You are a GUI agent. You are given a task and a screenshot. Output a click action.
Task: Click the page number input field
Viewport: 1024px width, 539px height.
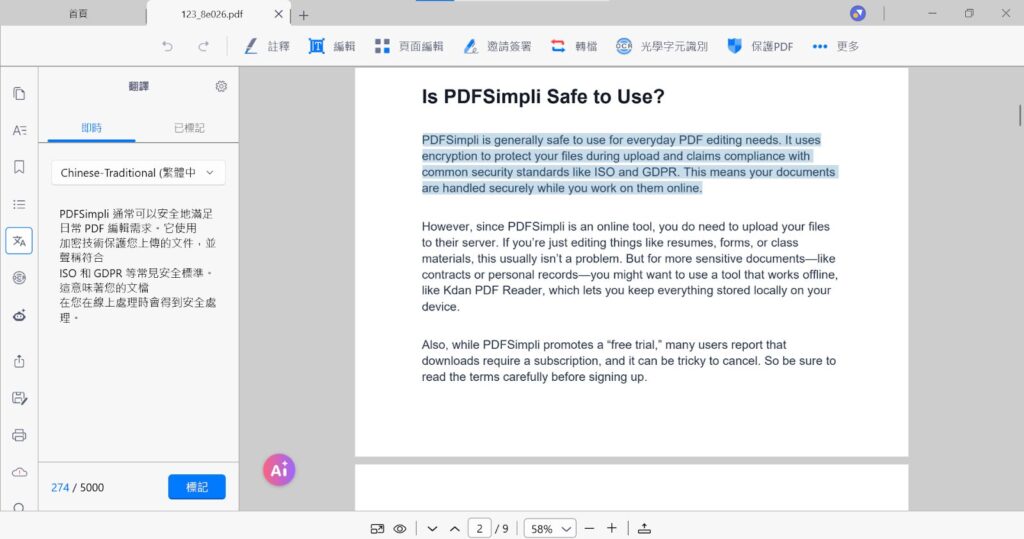pos(479,529)
